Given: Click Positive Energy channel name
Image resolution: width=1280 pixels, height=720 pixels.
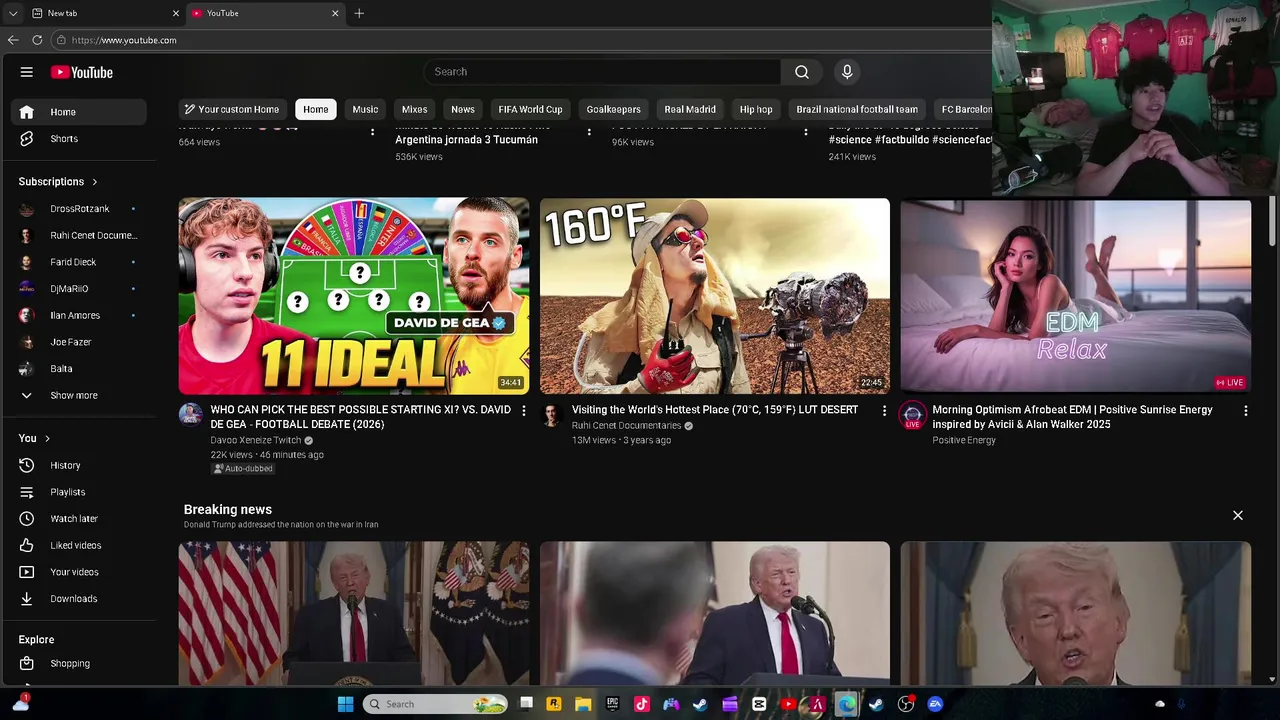Looking at the screenshot, I should 964,440.
